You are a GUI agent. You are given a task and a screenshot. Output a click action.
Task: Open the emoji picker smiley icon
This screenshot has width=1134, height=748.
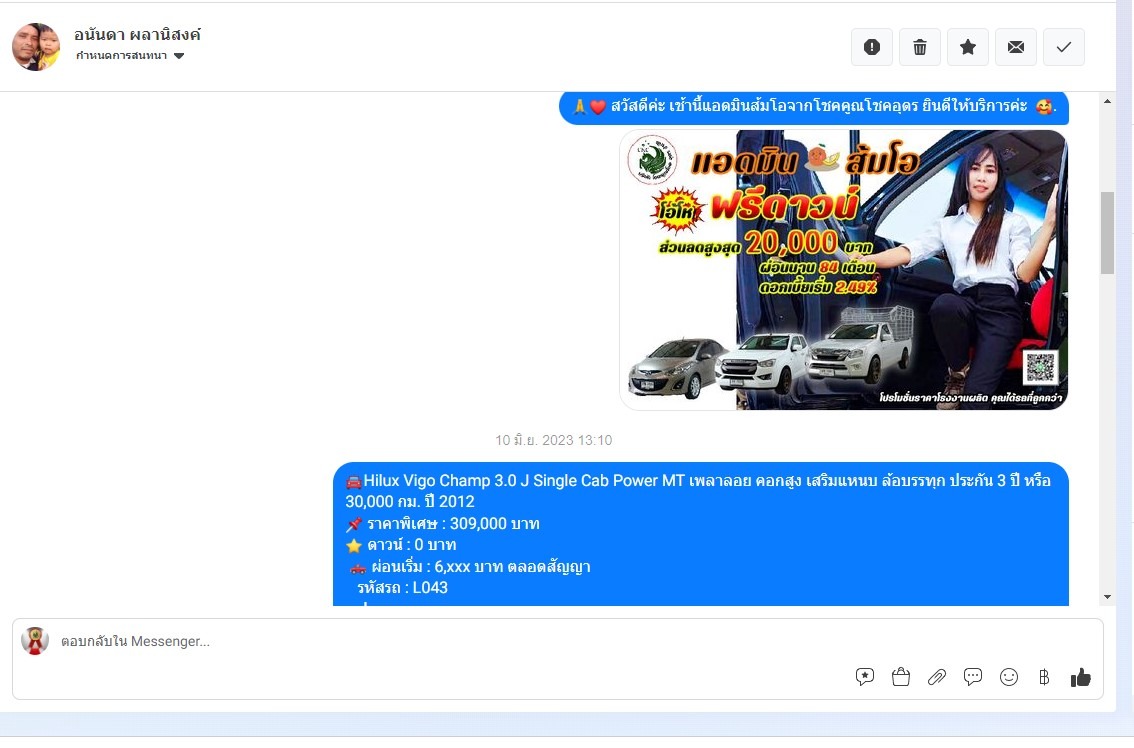(1009, 677)
